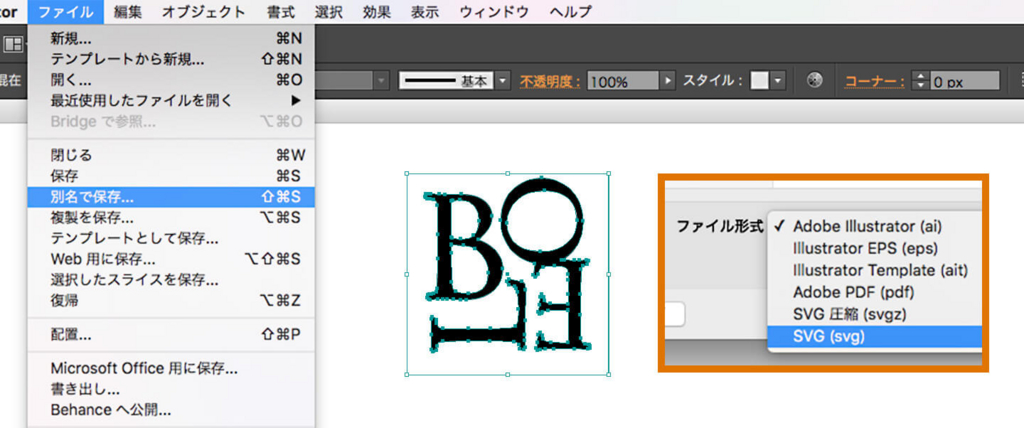Open the ヘルプ menu
The image size is (1024, 428).
point(570,12)
